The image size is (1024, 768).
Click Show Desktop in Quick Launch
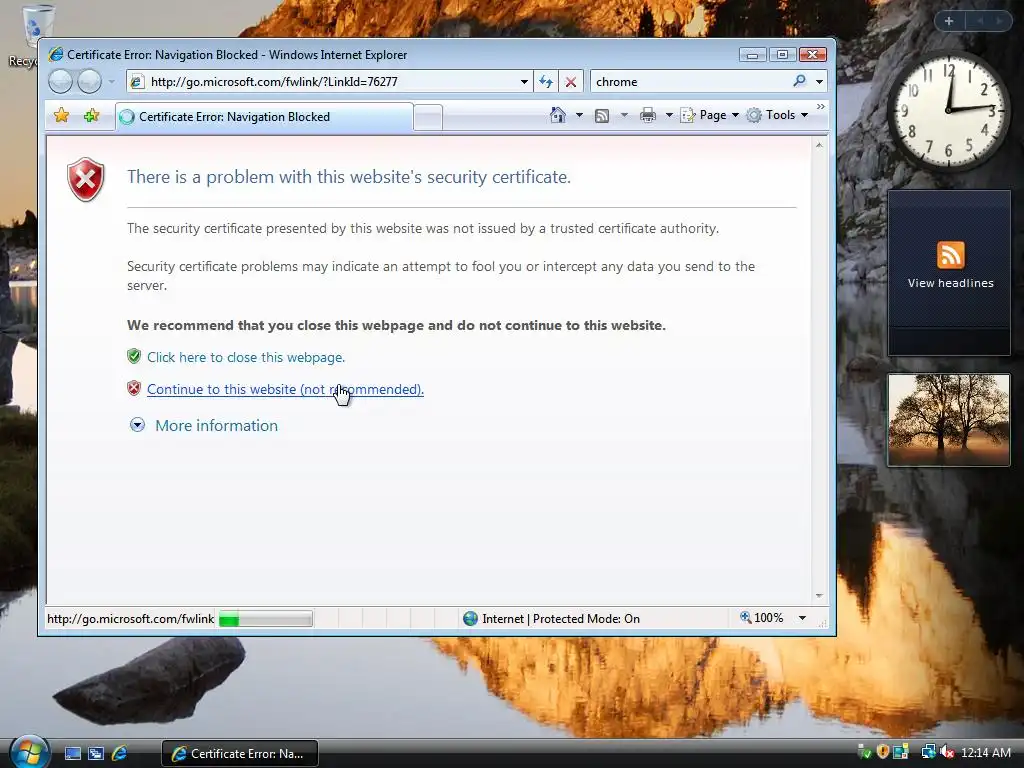tap(72, 754)
